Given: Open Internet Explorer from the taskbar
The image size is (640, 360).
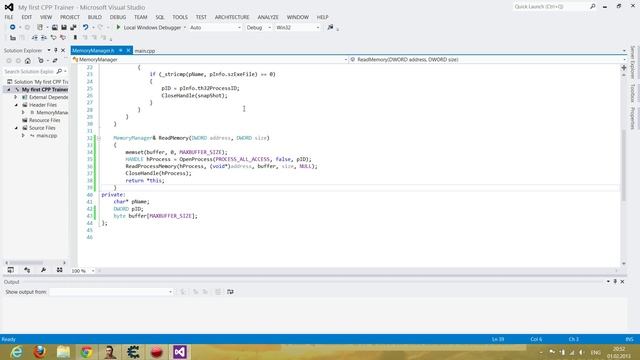Looking at the screenshot, I should pos(16,352).
